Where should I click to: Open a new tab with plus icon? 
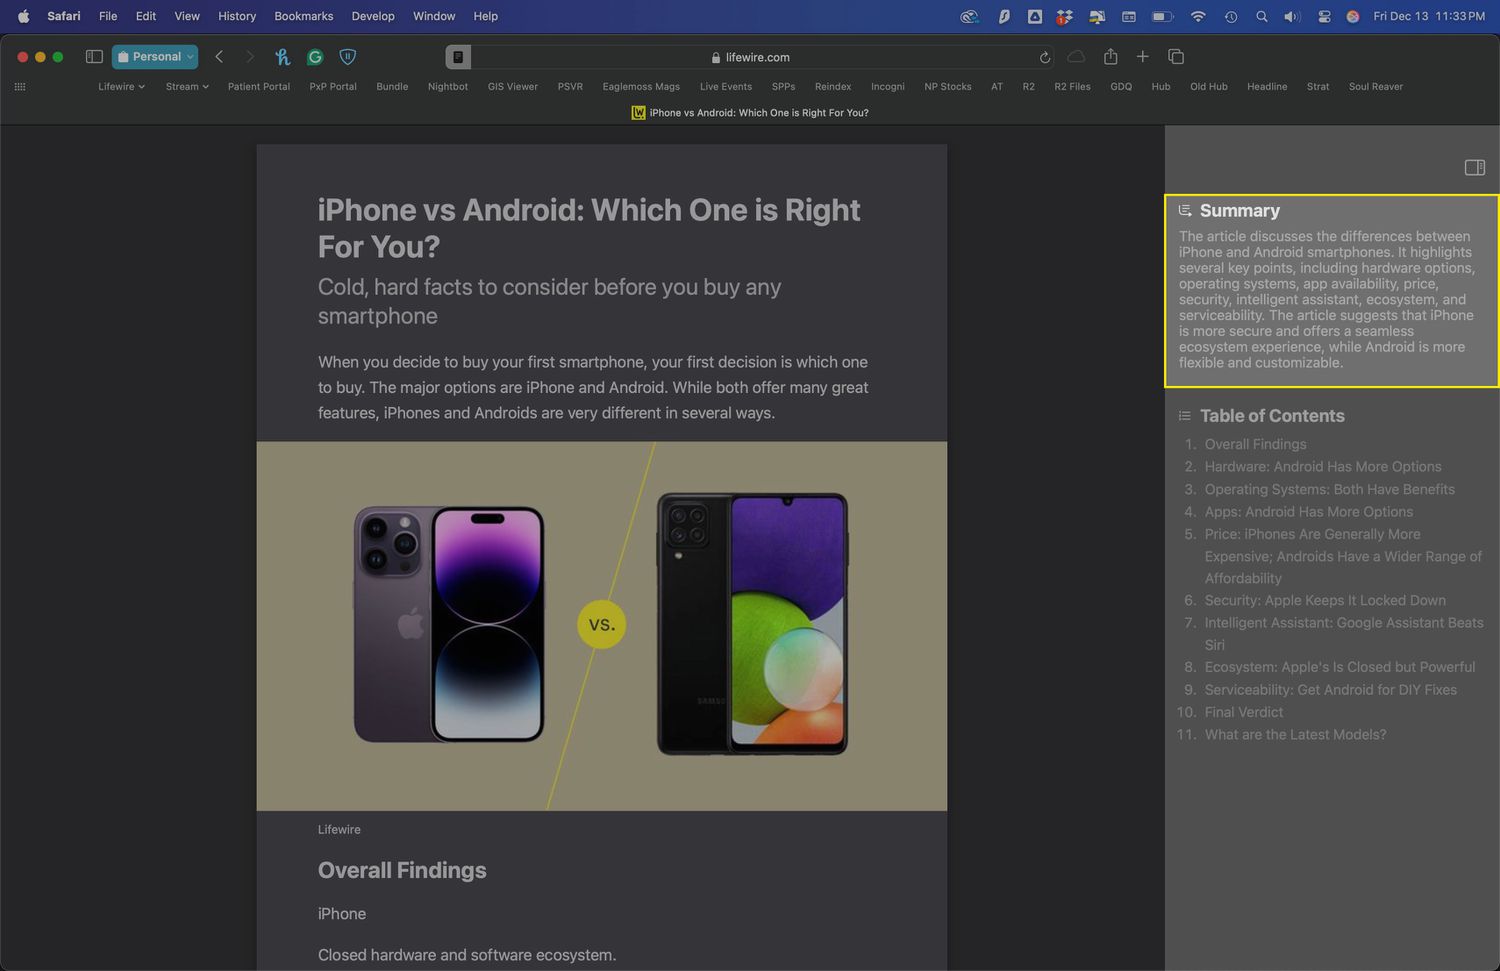click(x=1143, y=57)
